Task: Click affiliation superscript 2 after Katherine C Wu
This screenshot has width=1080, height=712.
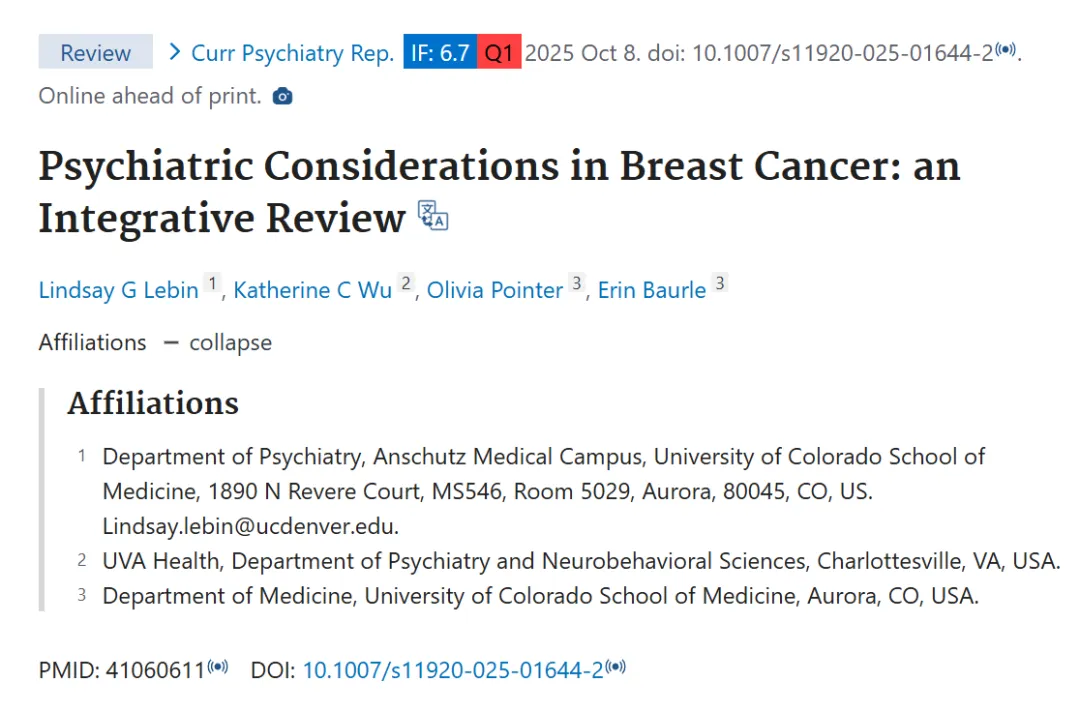Action: click(x=406, y=284)
